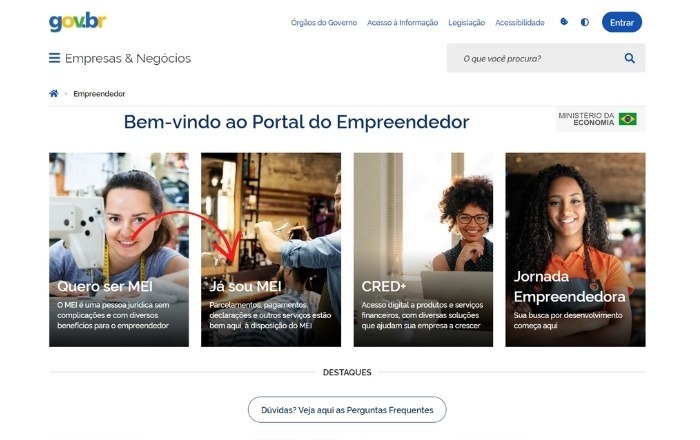Click the gov.br logo

tap(78, 22)
